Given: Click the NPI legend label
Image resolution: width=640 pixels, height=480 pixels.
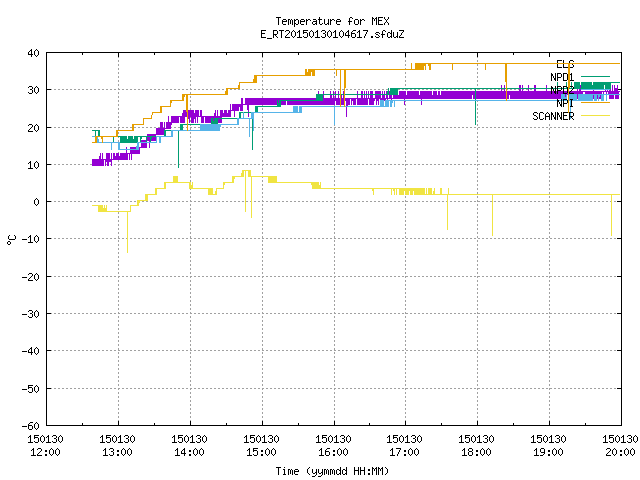Looking at the screenshot, I should point(565,103).
